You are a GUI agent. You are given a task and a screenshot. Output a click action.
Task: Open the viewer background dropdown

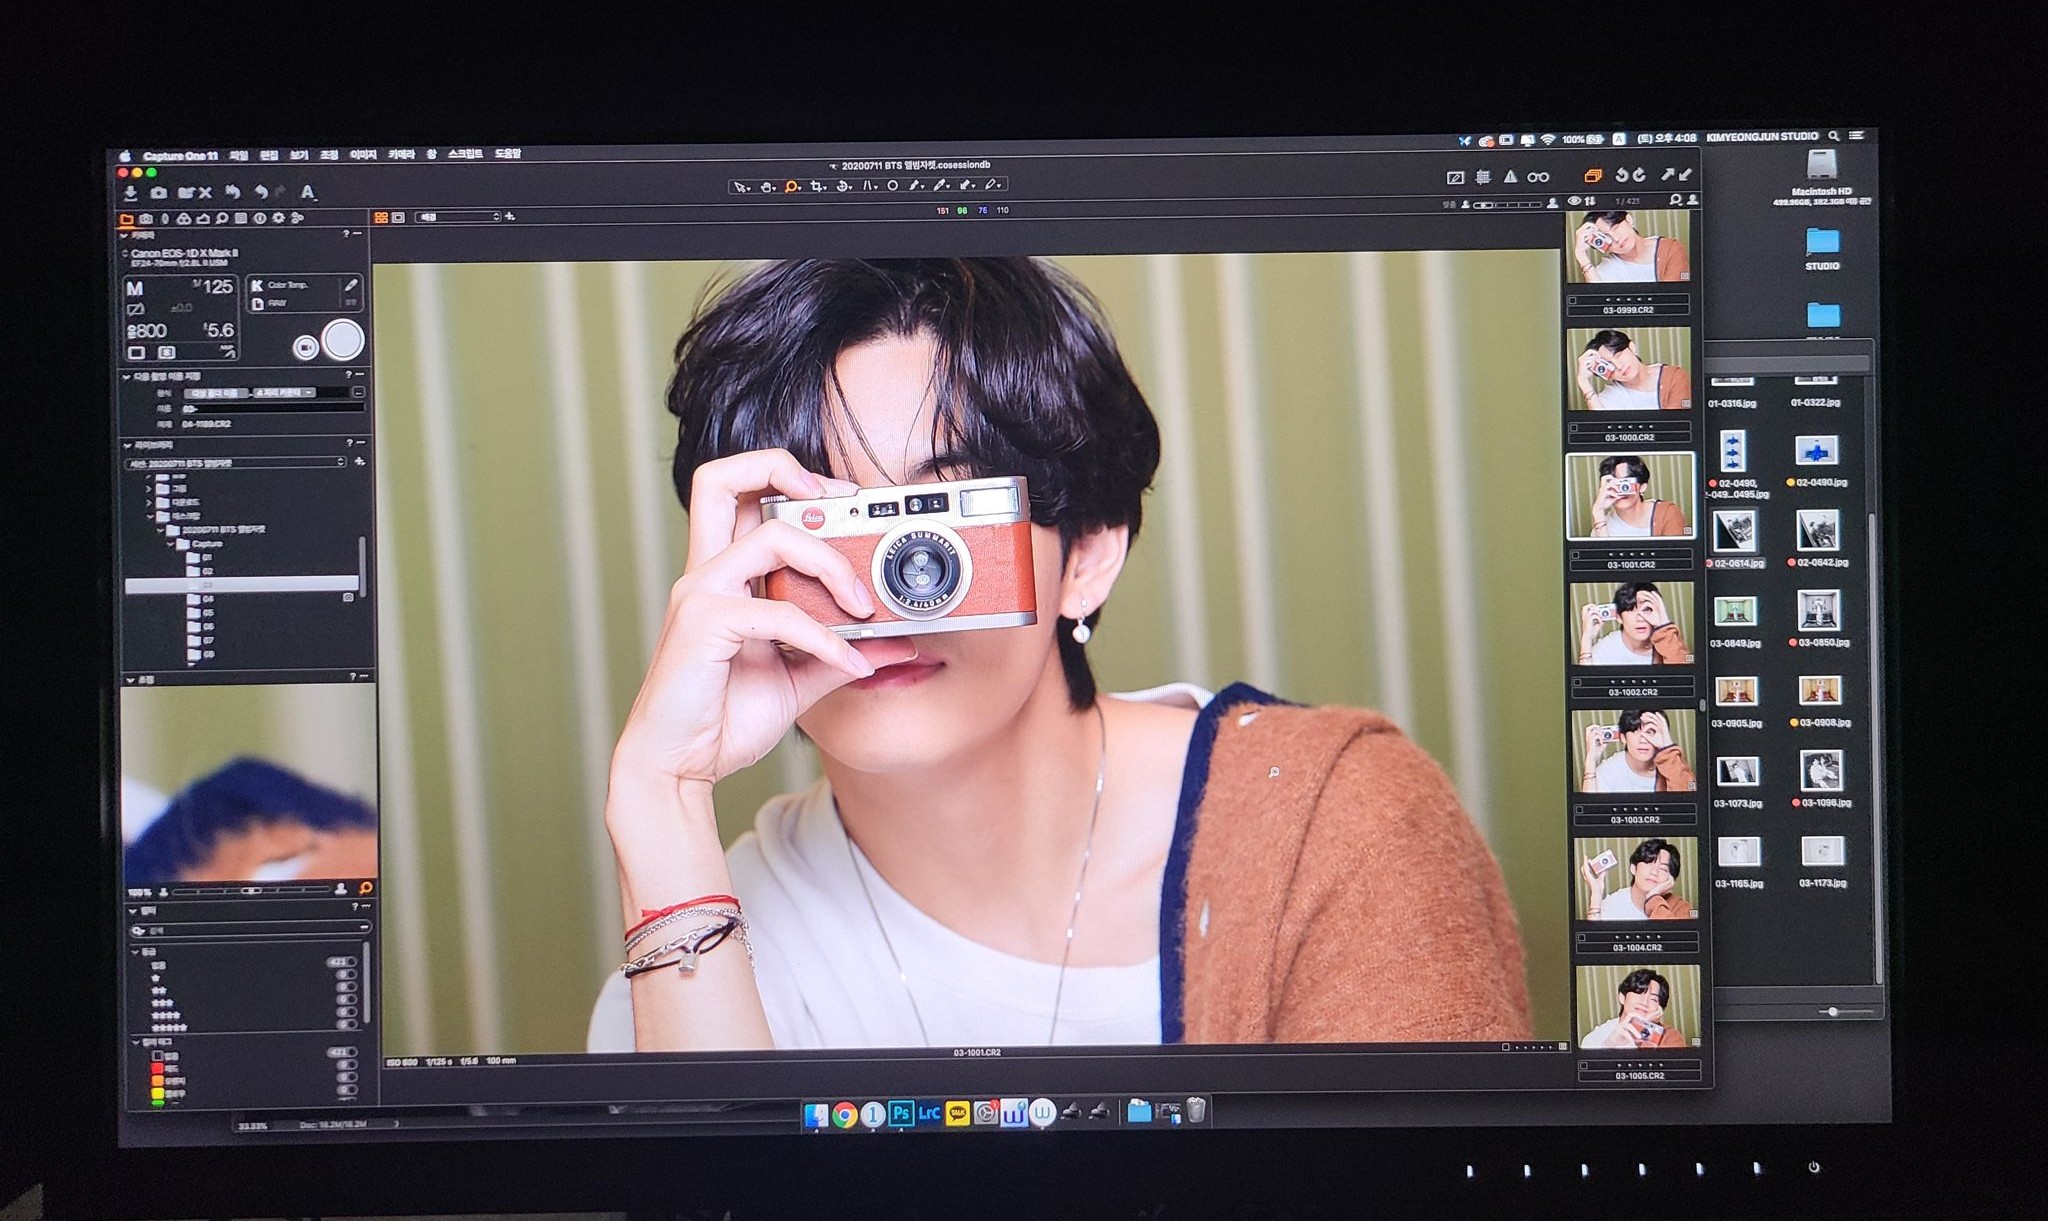(x=458, y=217)
